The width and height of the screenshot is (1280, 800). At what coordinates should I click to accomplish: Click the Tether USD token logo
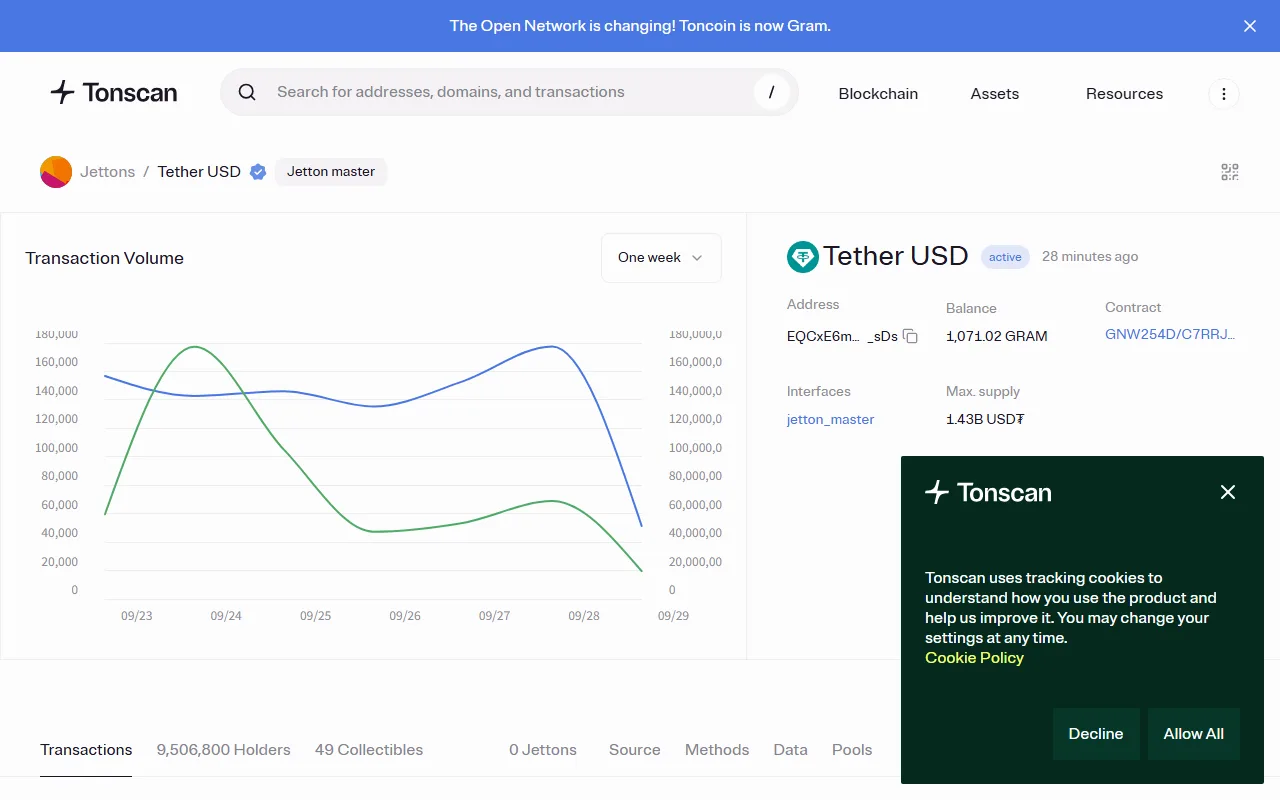coord(803,257)
